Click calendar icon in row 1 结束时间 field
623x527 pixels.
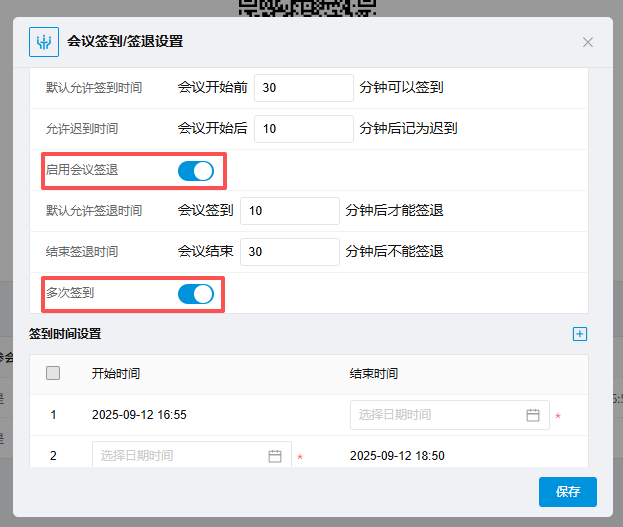533,415
